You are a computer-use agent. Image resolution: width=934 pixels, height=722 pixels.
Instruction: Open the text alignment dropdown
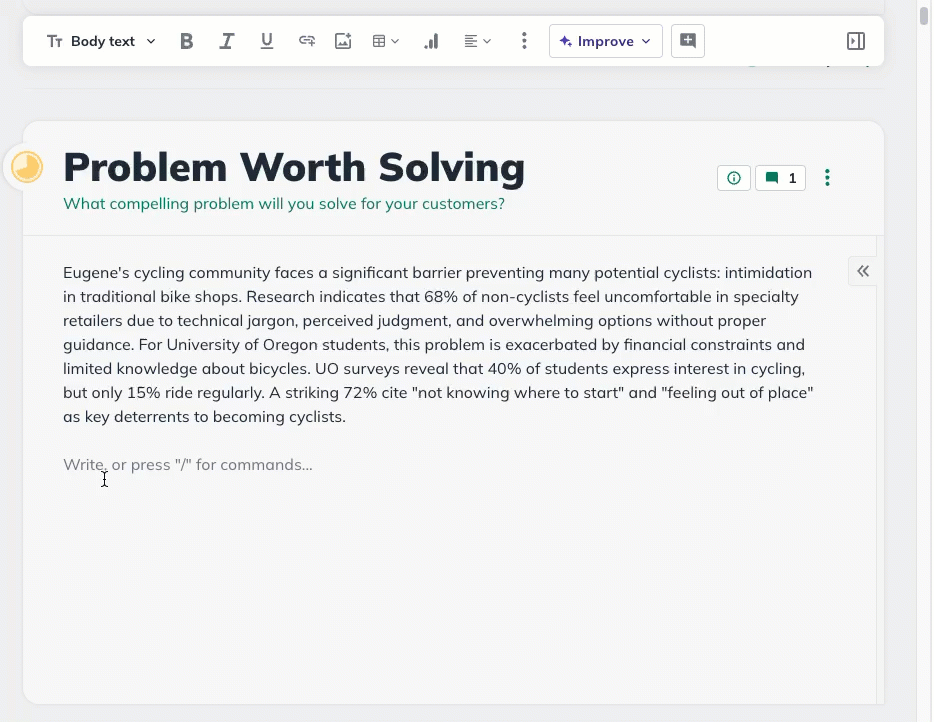point(477,41)
